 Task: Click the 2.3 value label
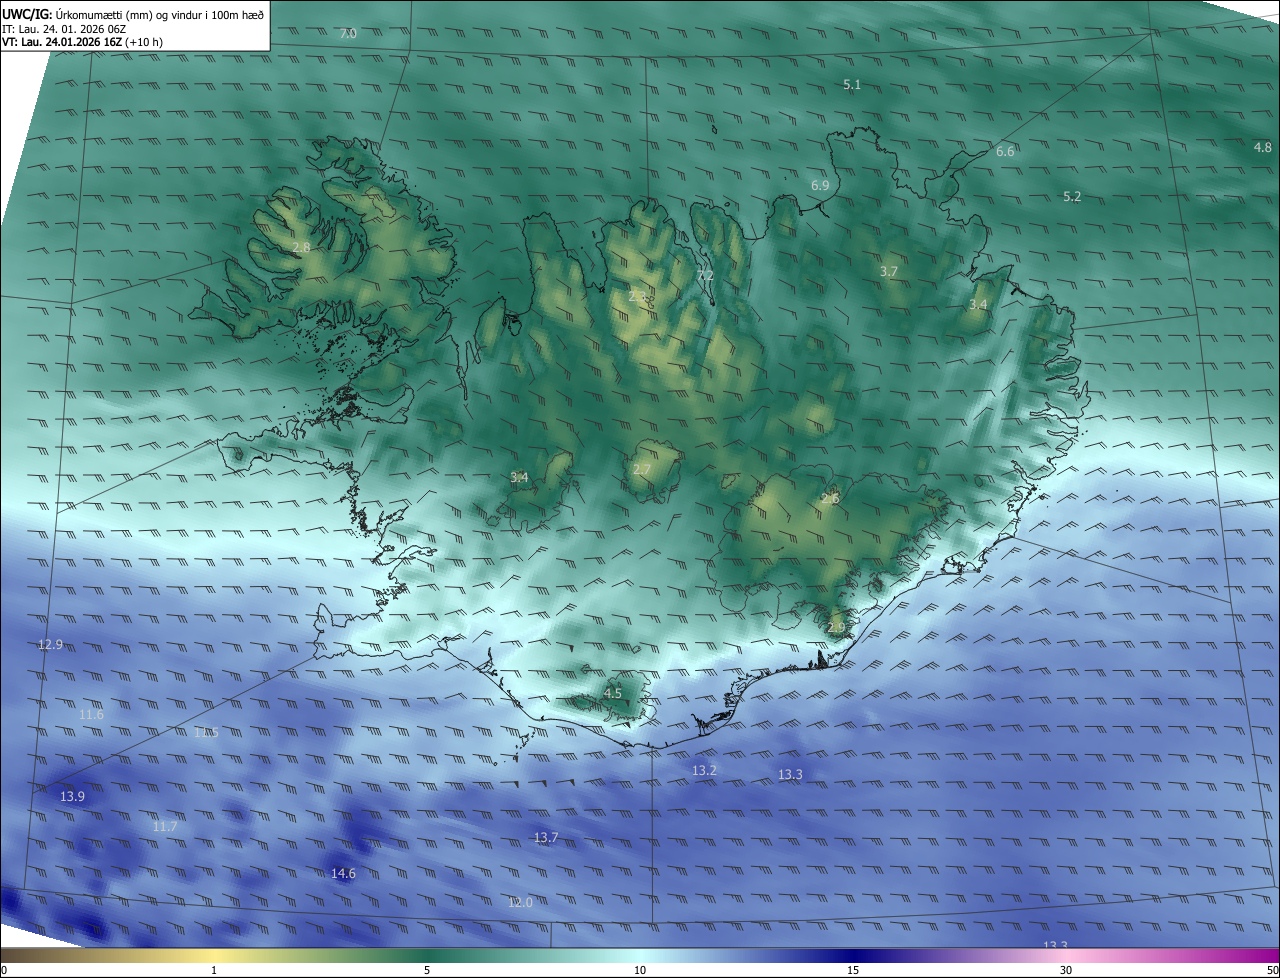coord(637,296)
